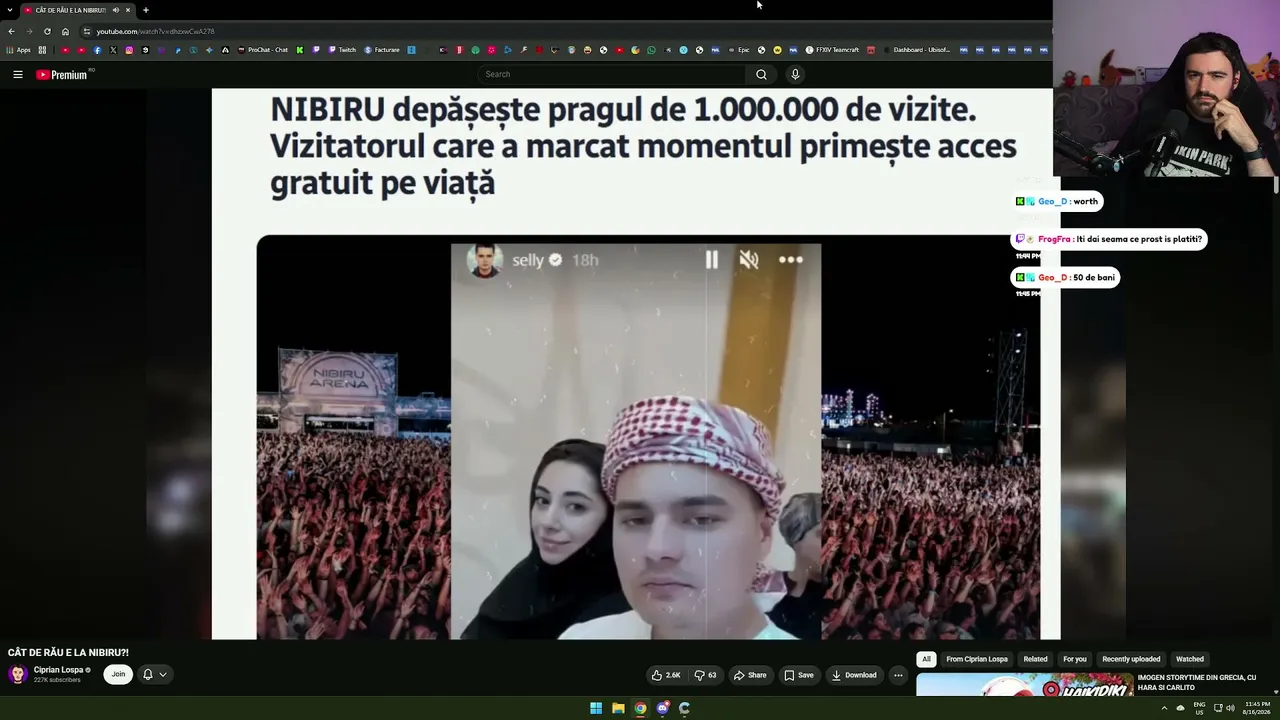Switch to Chrome in the taskbar
1280x720 pixels.
pyautogui.click(x=640, y=708)
